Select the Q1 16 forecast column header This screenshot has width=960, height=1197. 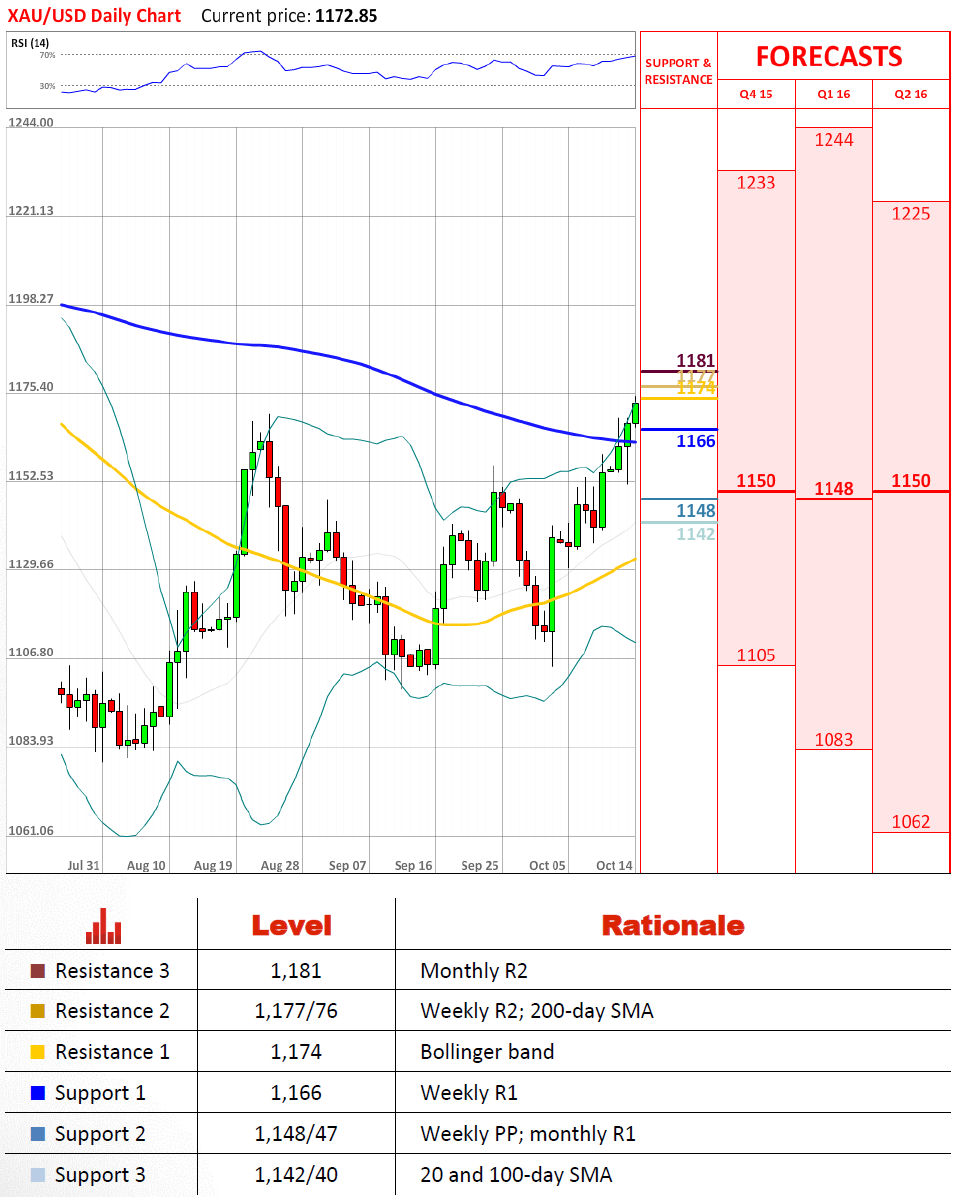833,94
